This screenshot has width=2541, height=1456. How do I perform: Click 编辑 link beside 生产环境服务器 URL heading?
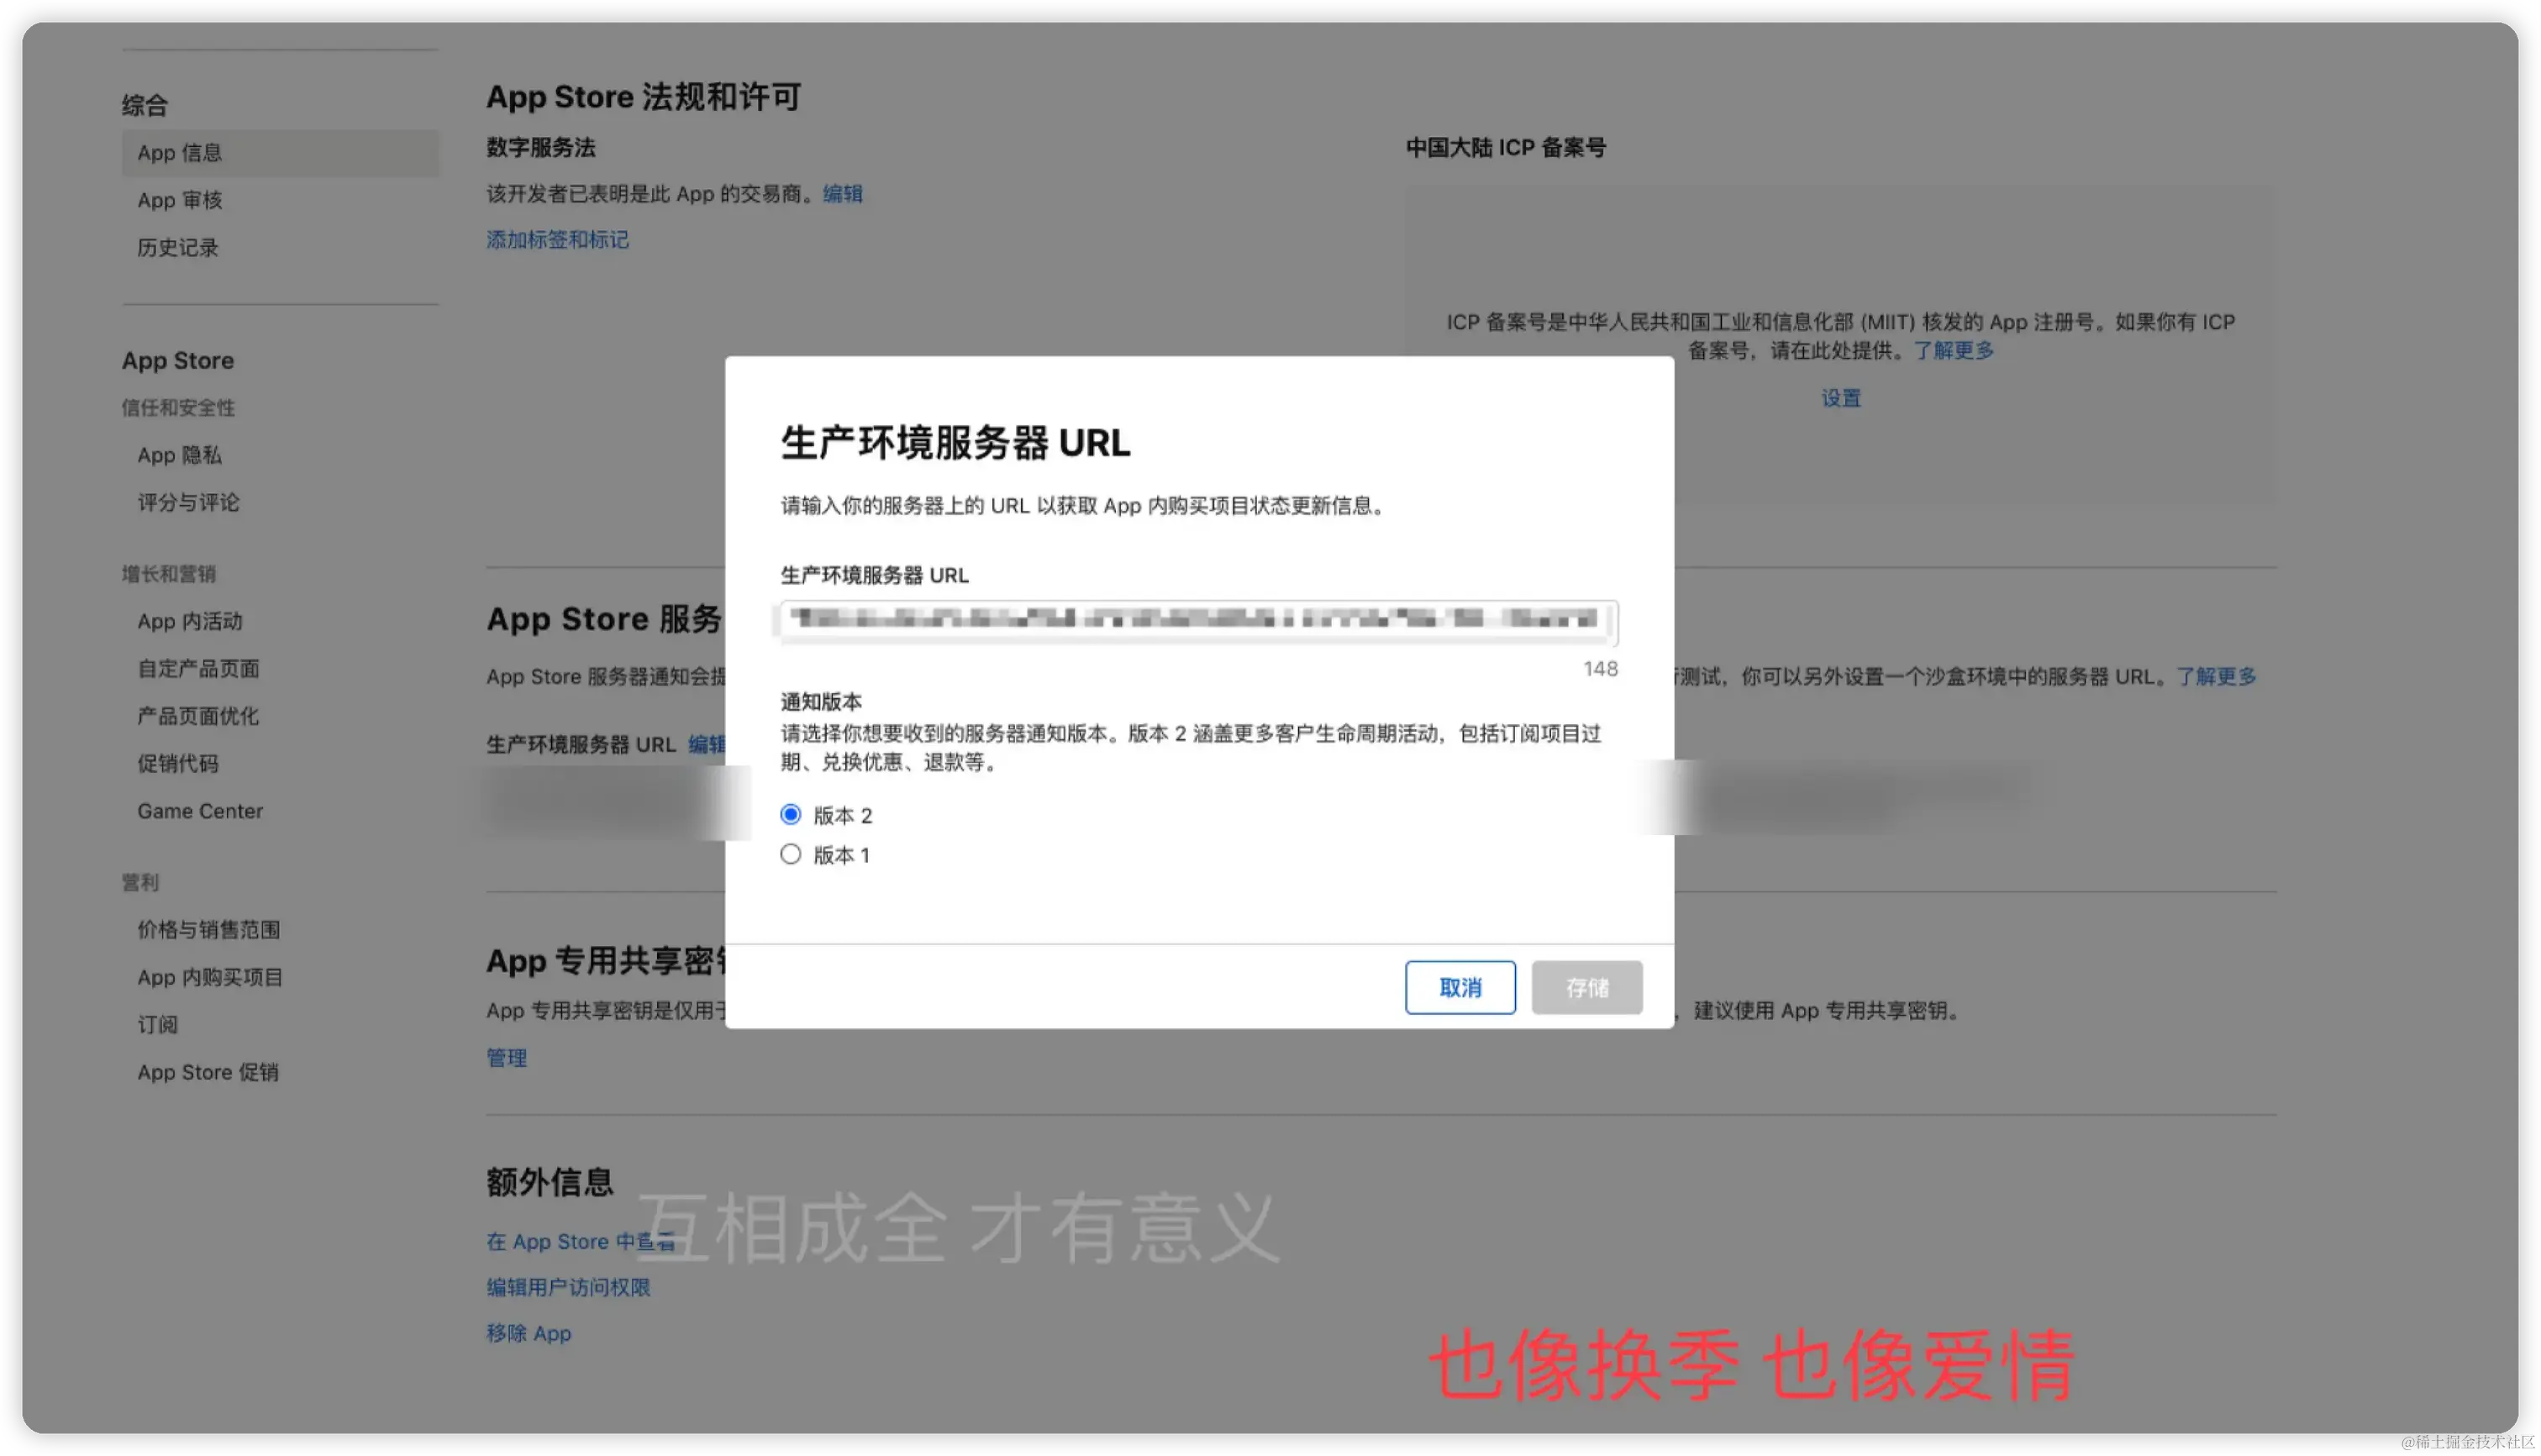pos(707,744)
